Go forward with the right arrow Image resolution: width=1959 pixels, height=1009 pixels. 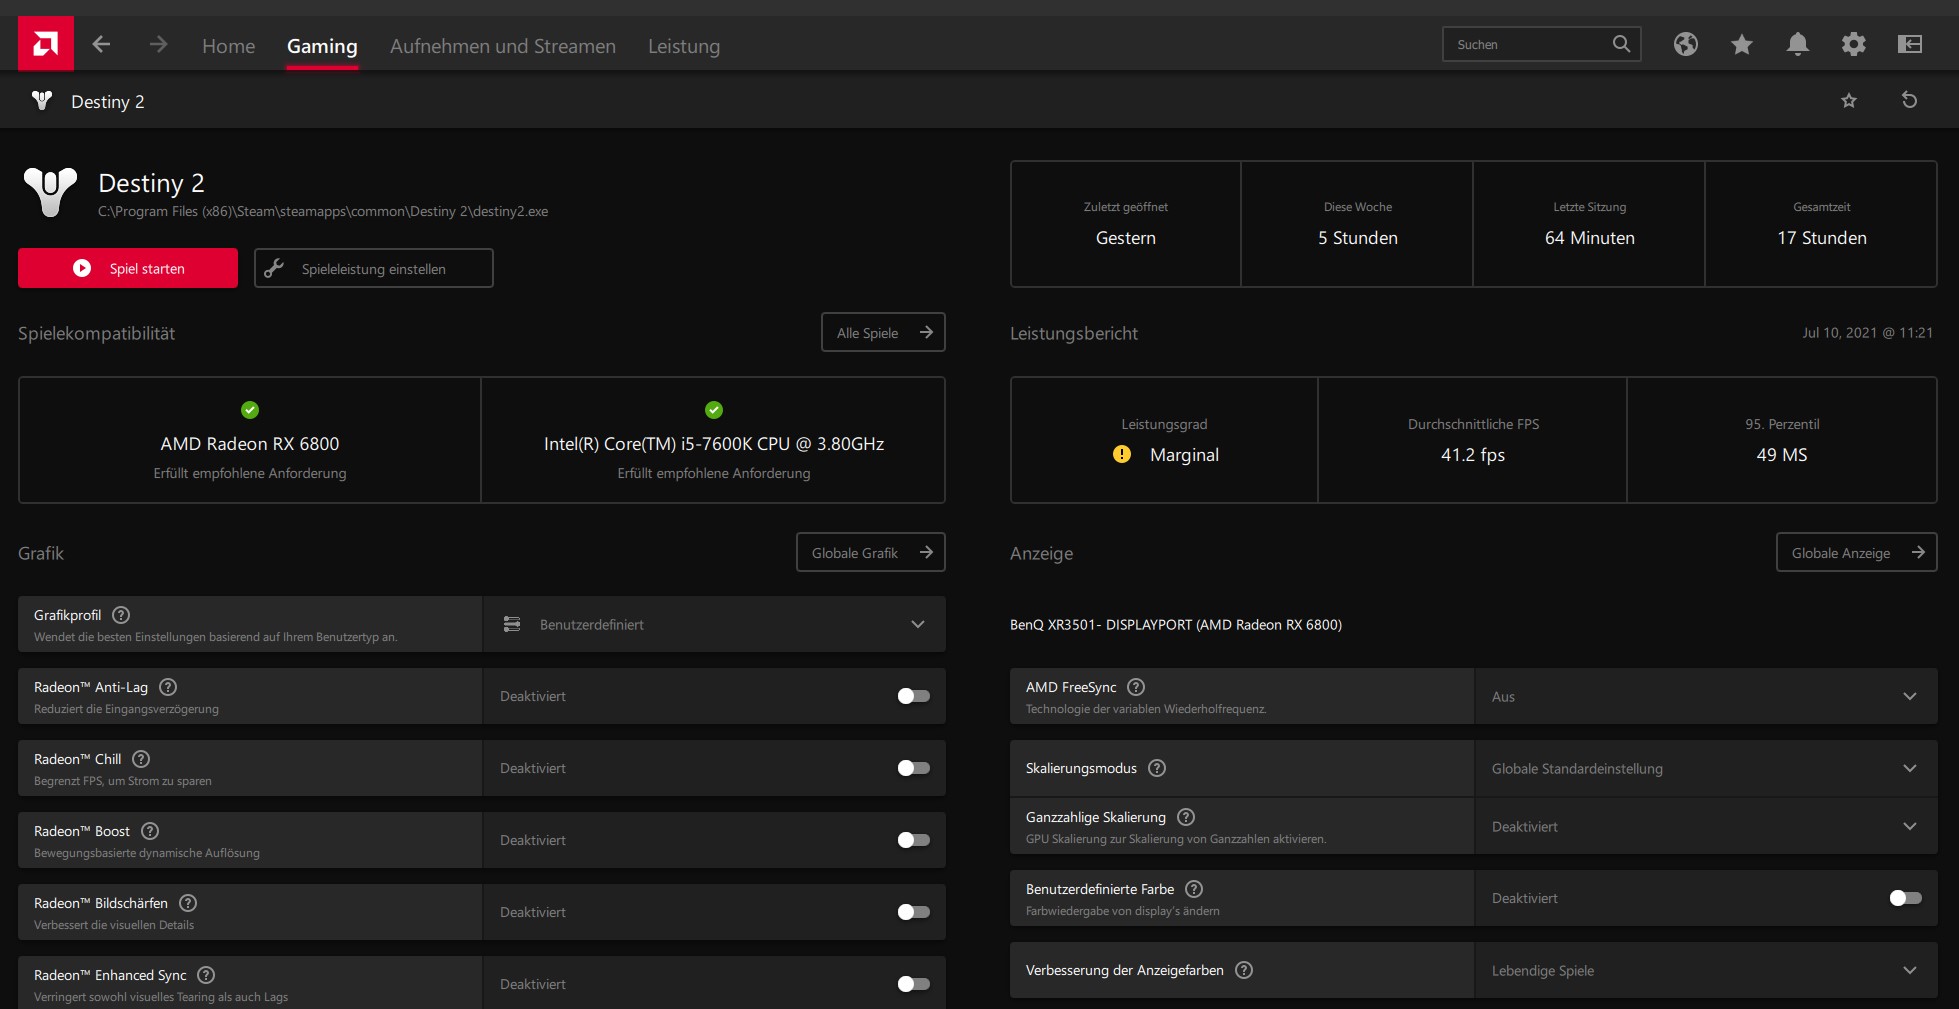coord(158,44)
